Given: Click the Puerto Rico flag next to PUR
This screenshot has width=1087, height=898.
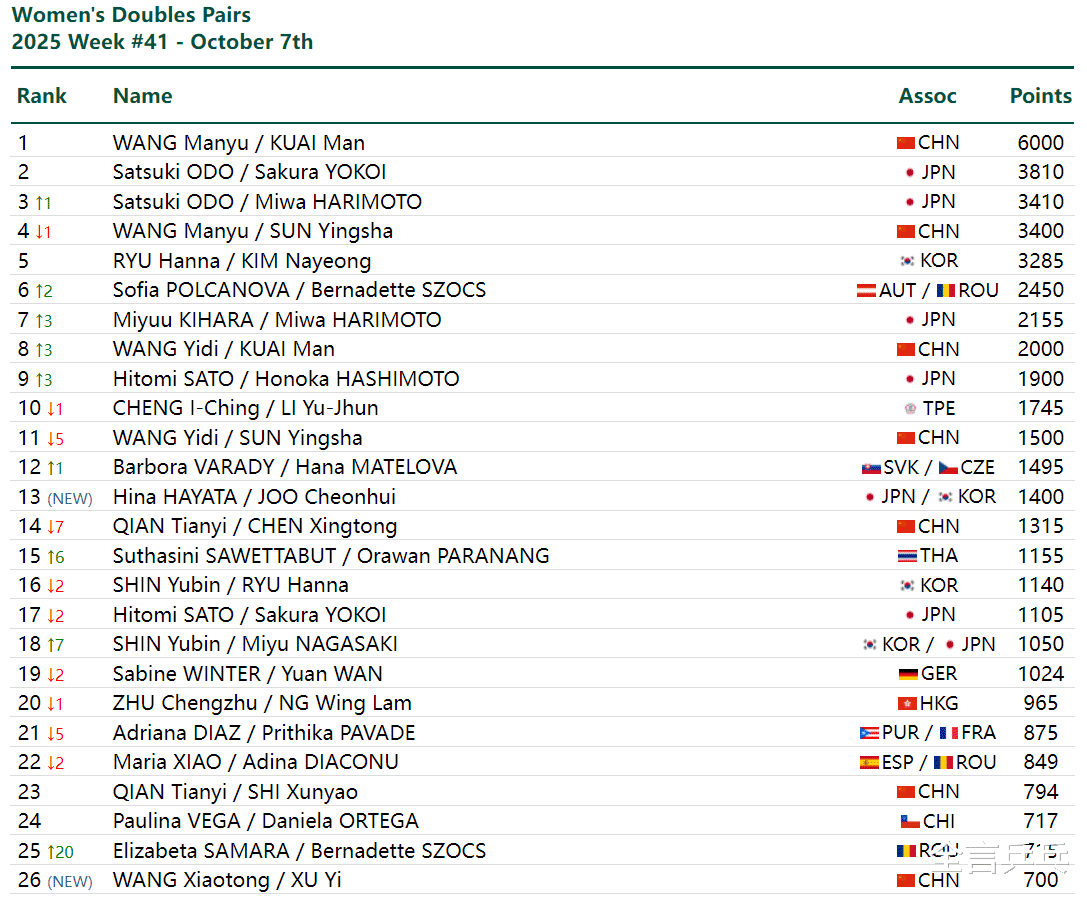Looking at the screenshot, I should pyautogui.click(x=869, y=733).
